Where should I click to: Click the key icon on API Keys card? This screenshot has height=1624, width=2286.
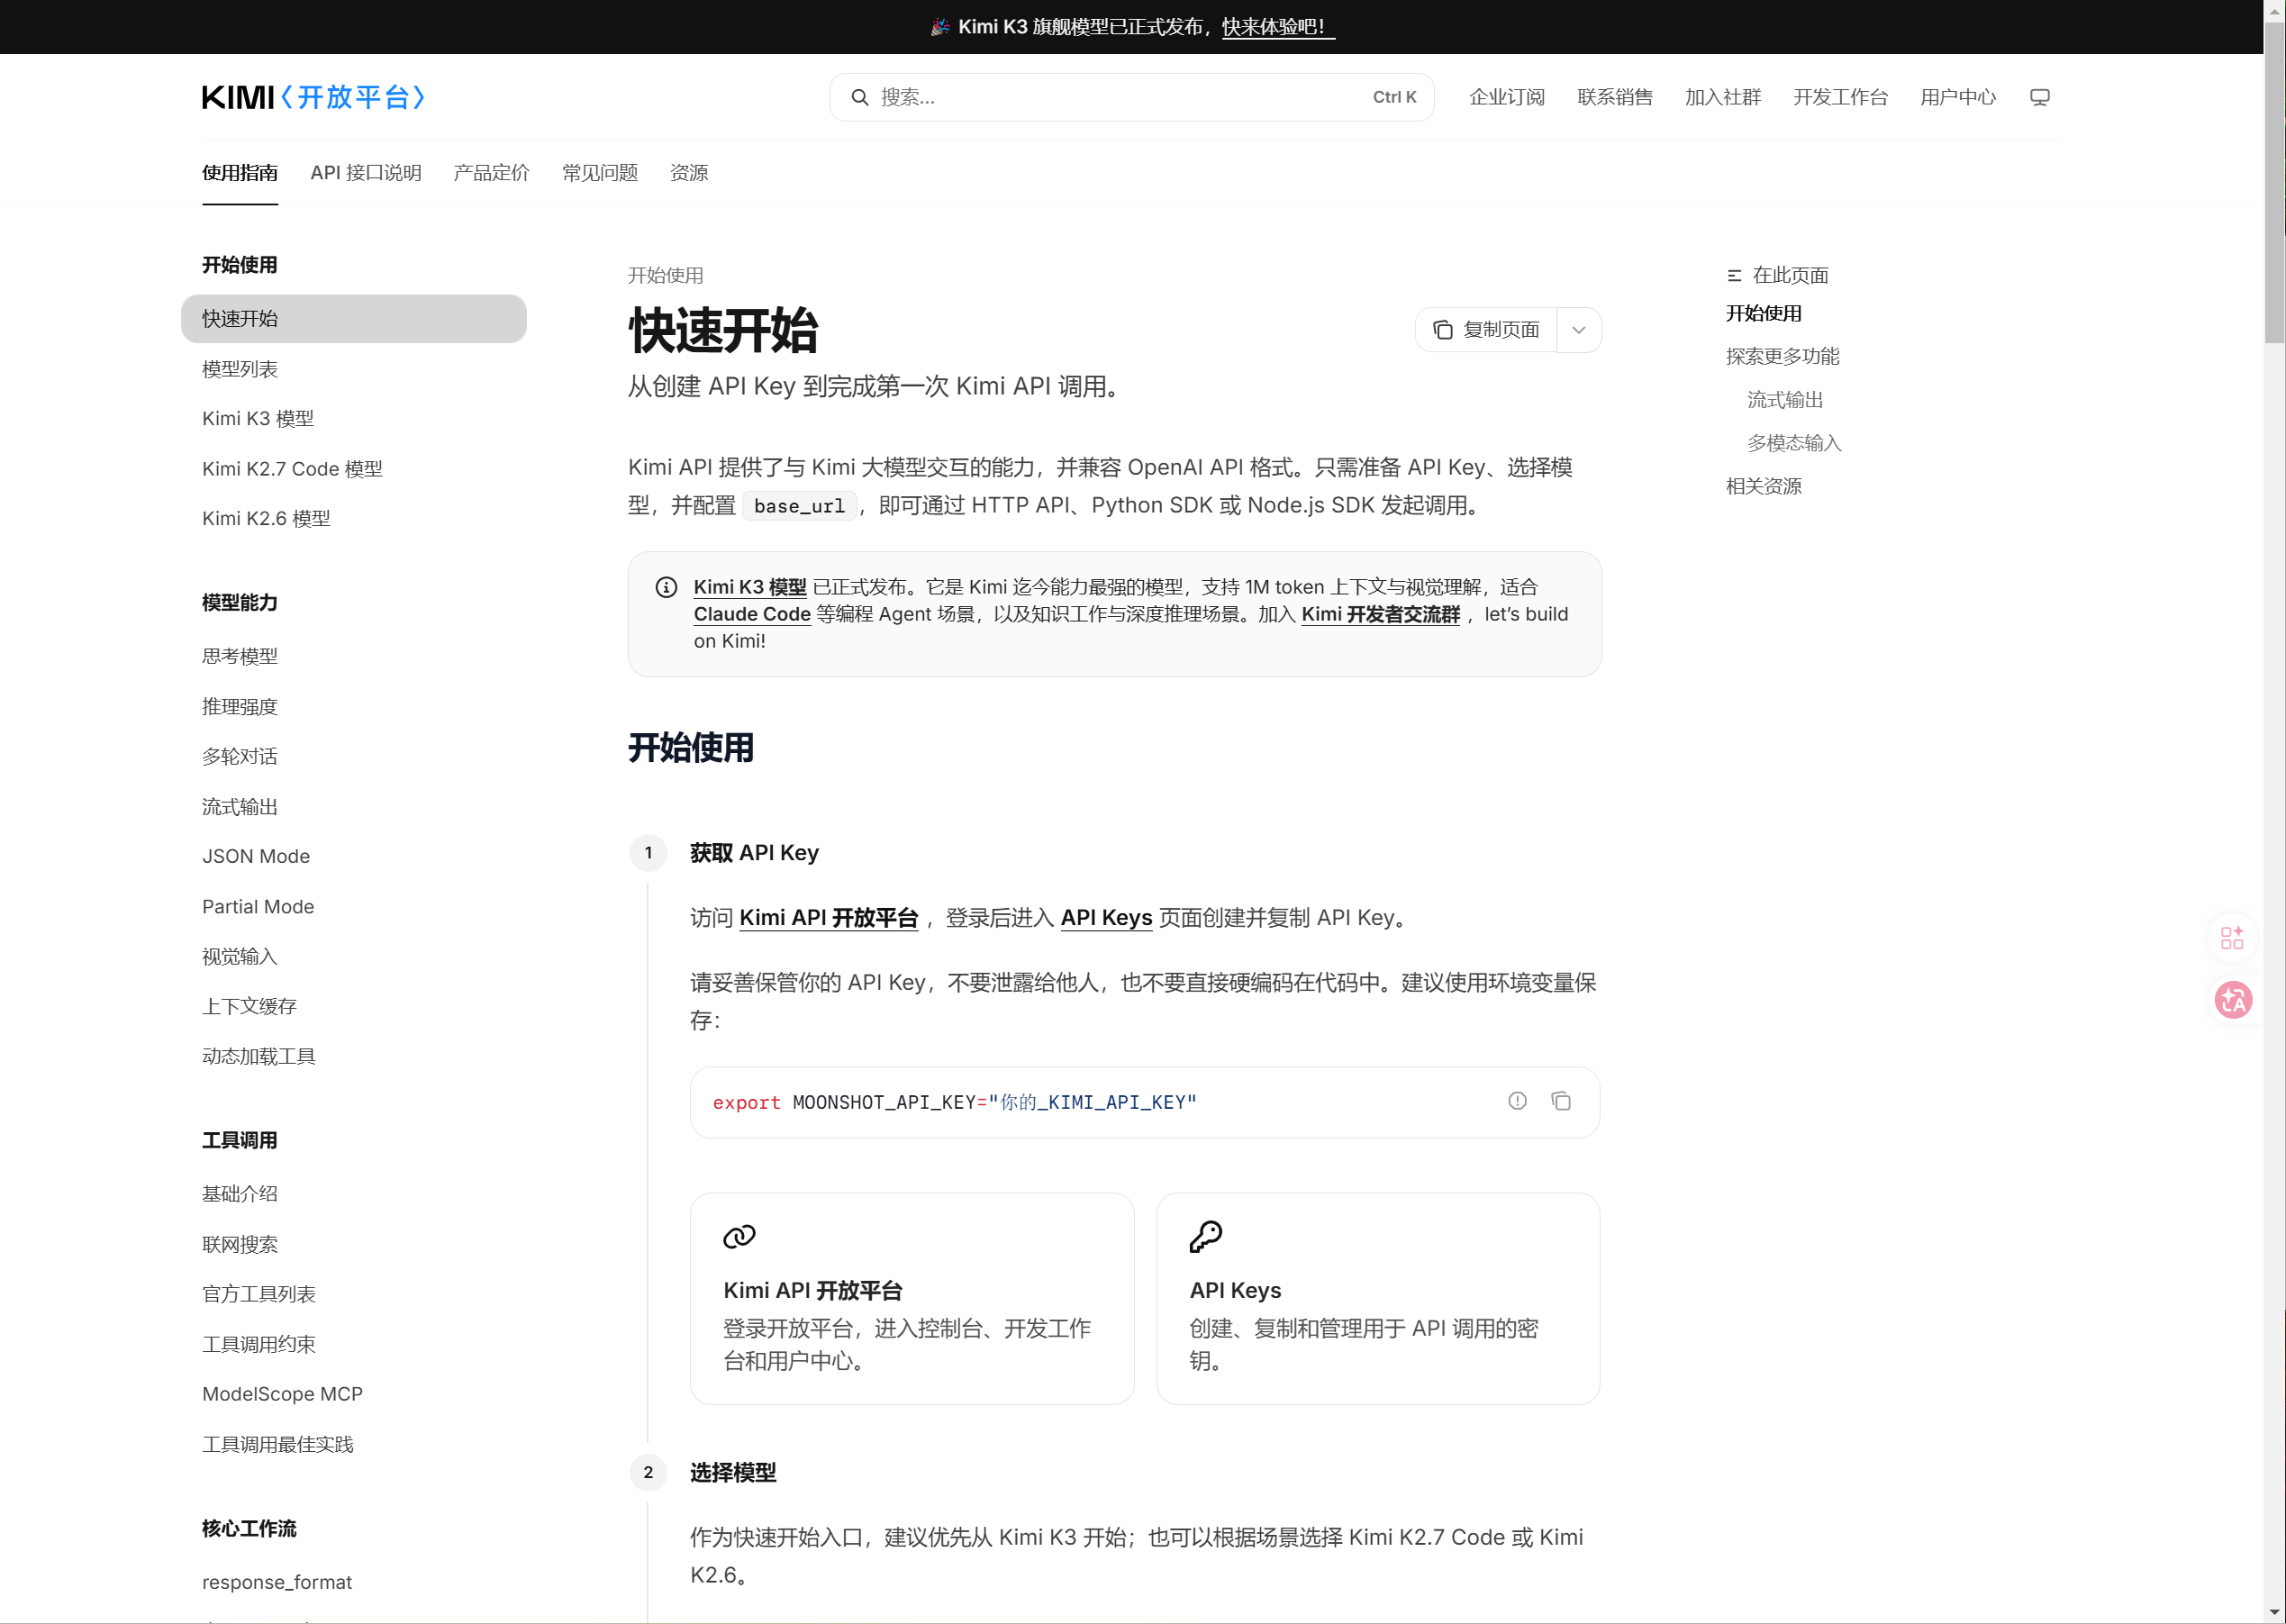(x=1206, y=1237)
